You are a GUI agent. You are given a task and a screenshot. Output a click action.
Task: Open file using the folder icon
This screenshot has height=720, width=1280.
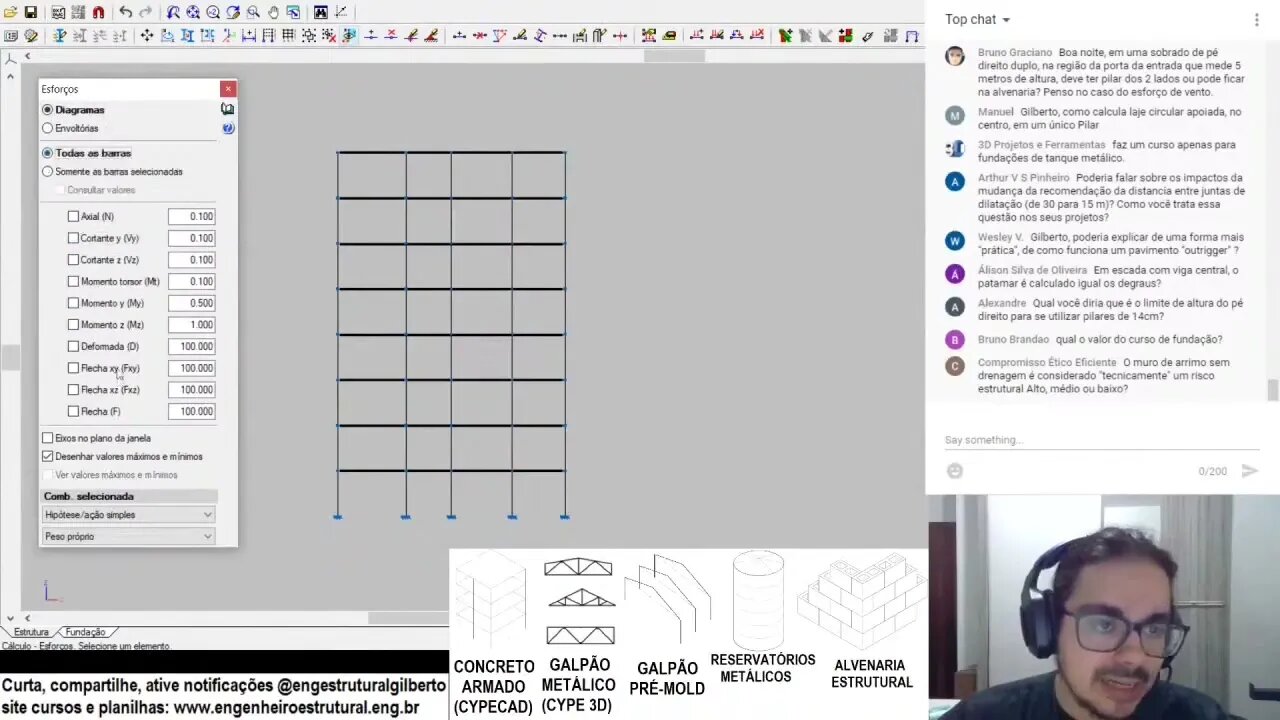click(x=11, y=13)
